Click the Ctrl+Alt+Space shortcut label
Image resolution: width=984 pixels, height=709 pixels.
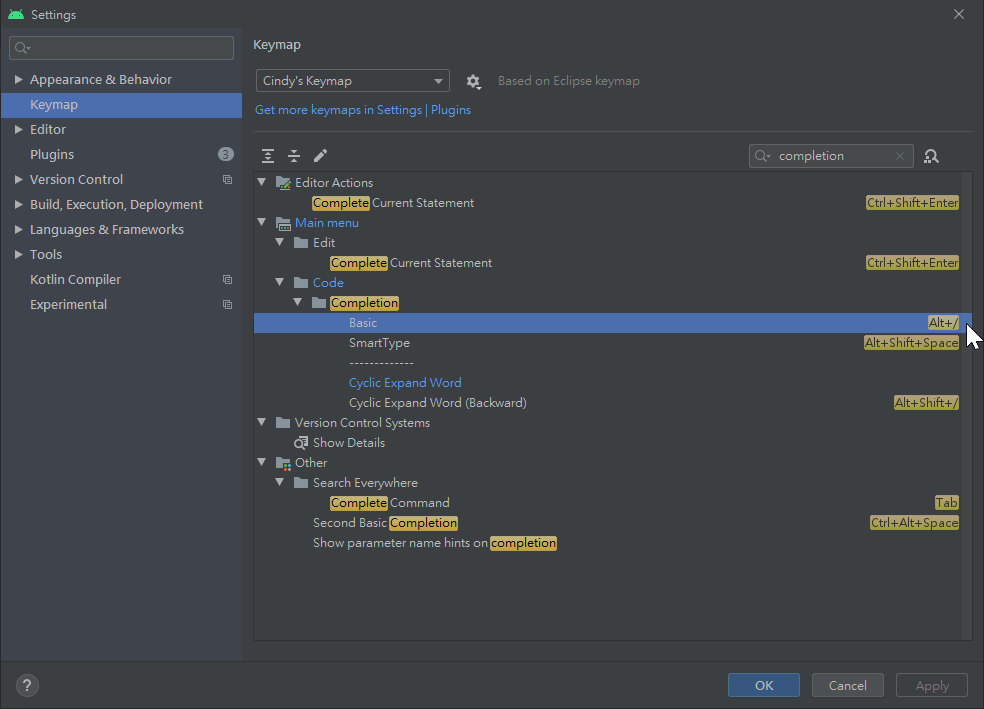[914, 523]
